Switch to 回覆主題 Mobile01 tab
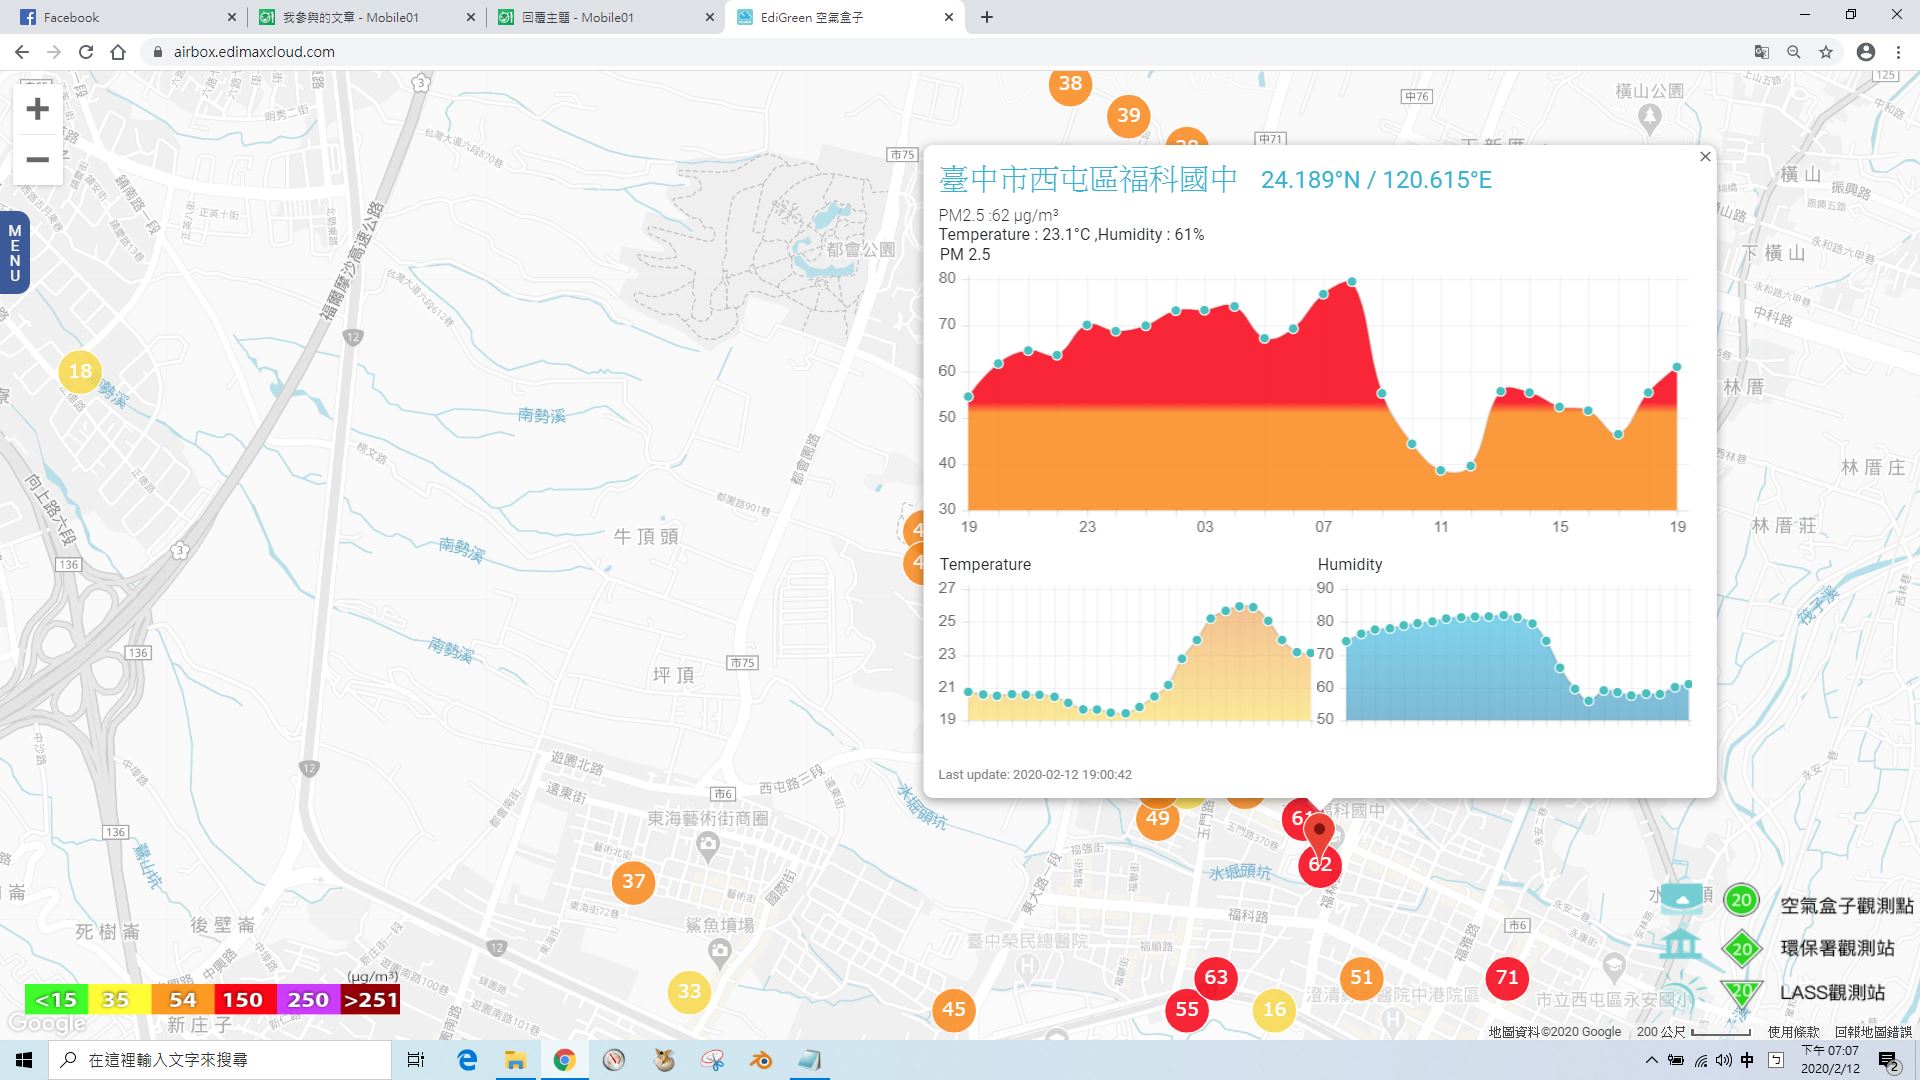The height and width of the screenshot is (1080, 1920). pos(605,17)
